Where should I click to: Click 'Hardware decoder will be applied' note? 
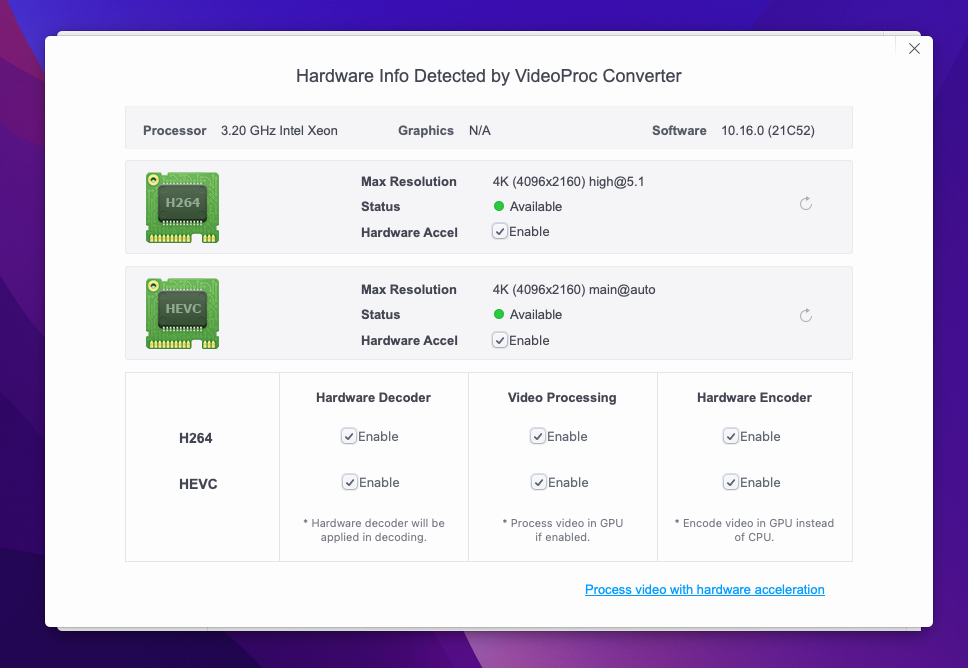[x=373, y=530]
